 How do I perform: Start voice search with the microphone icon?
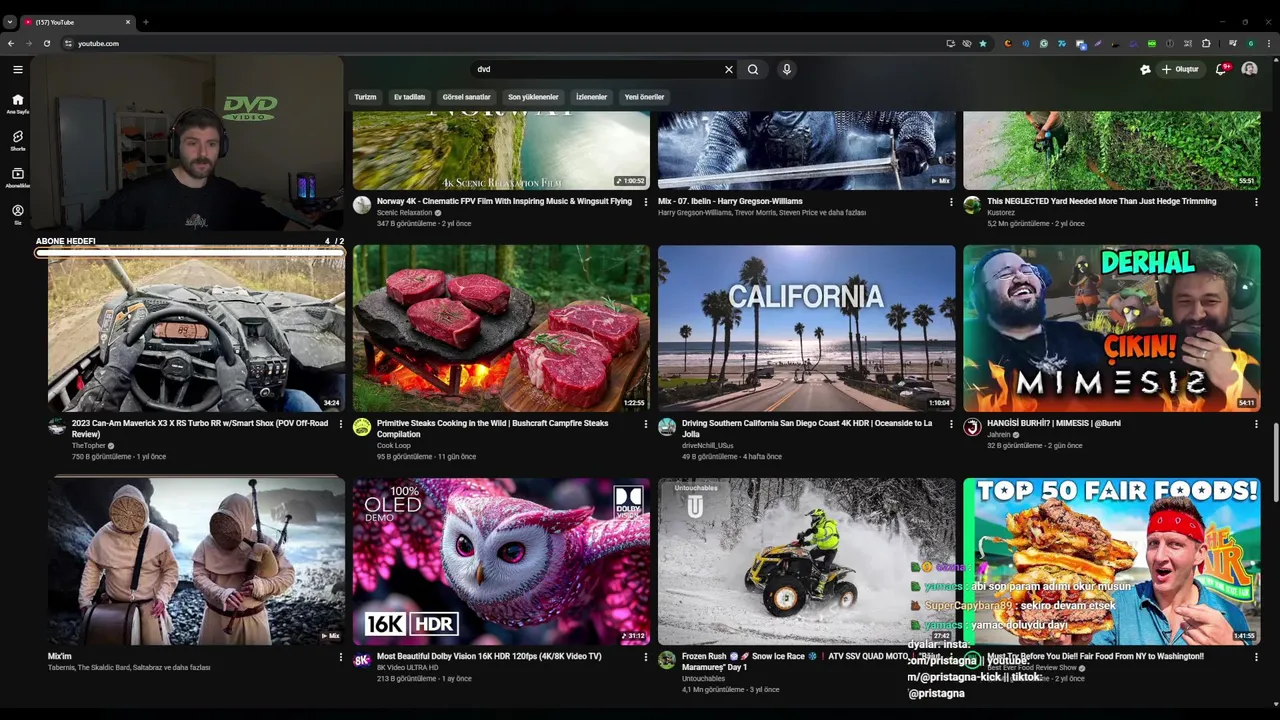click(x=787, y=69)
